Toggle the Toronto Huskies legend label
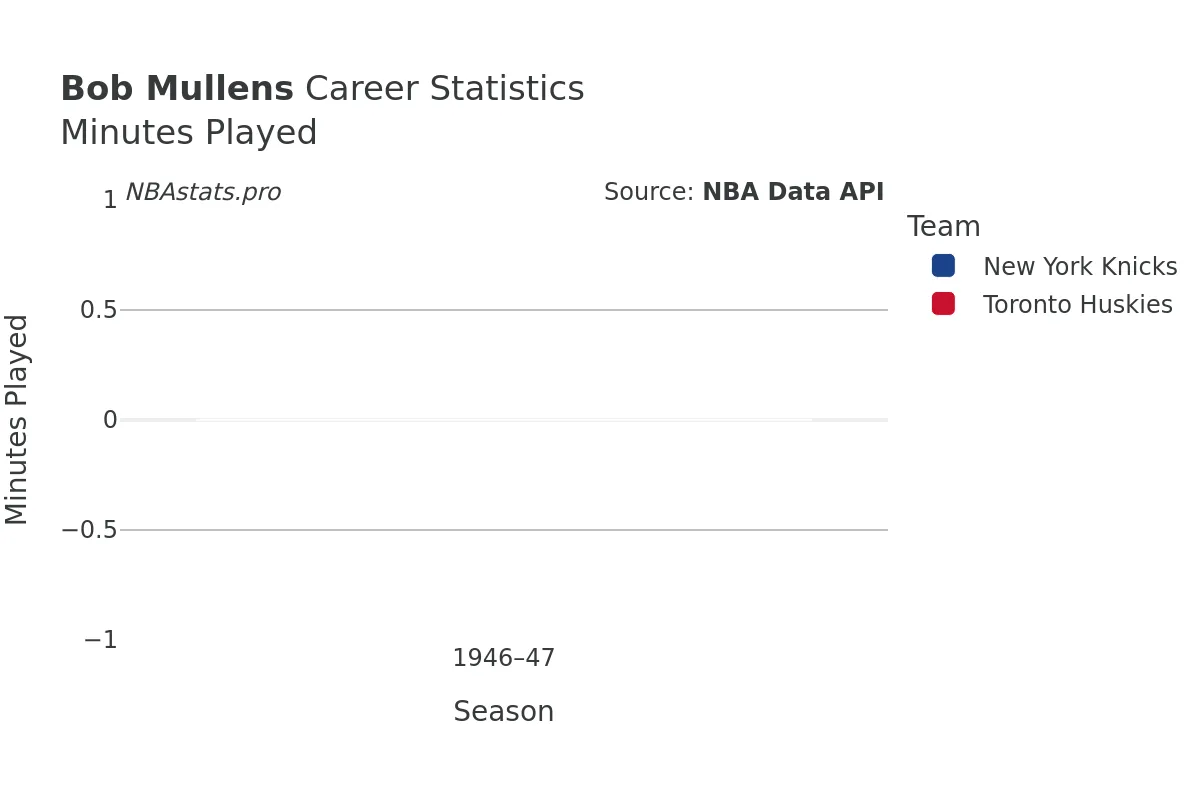Viewport: 1200px width, 800px height. tap(1077, 305)
